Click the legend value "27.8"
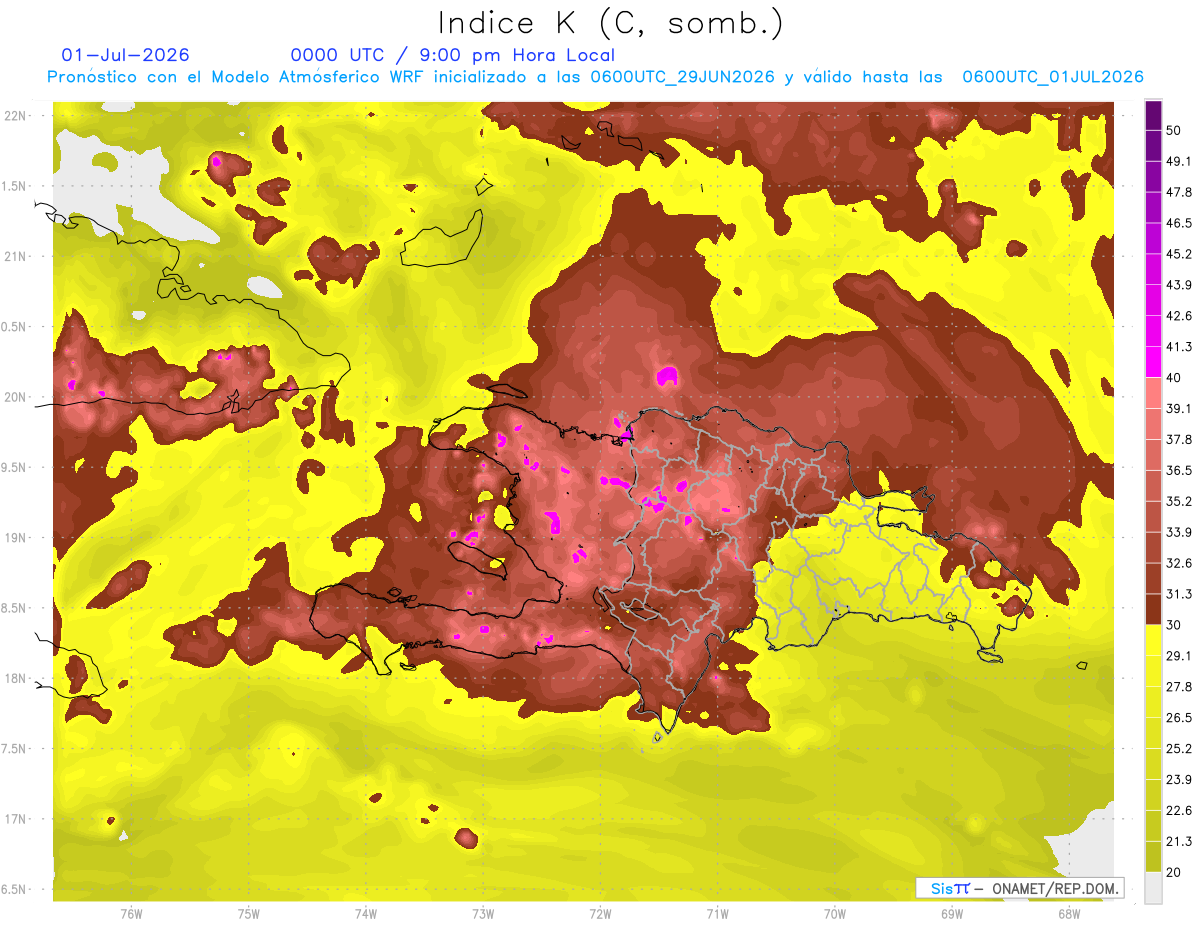1200x927 pixels. [1179, 687]
